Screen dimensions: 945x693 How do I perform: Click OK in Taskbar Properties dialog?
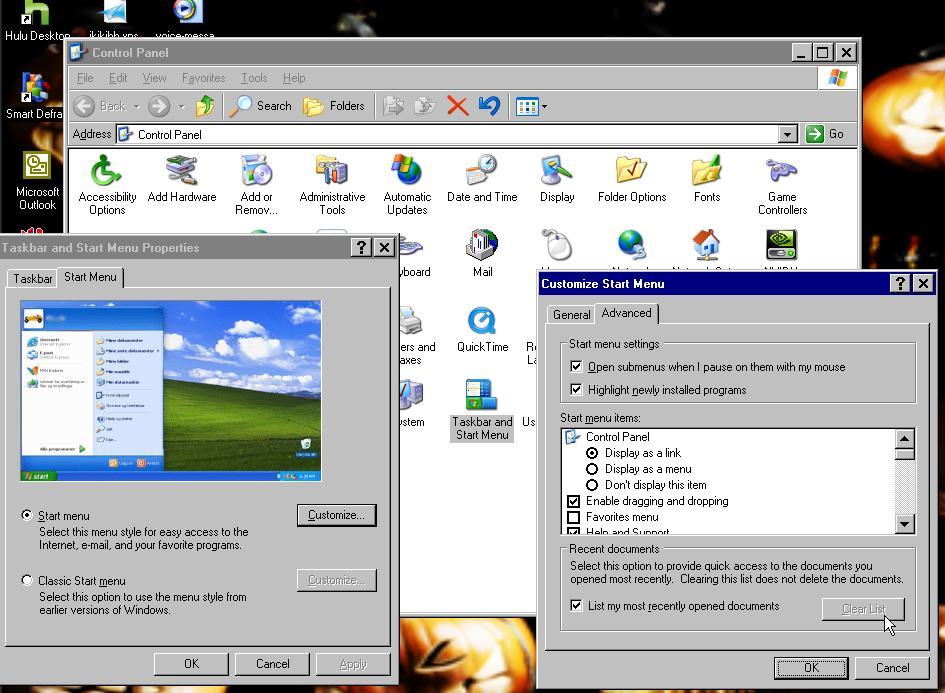(x=191, y=664)
